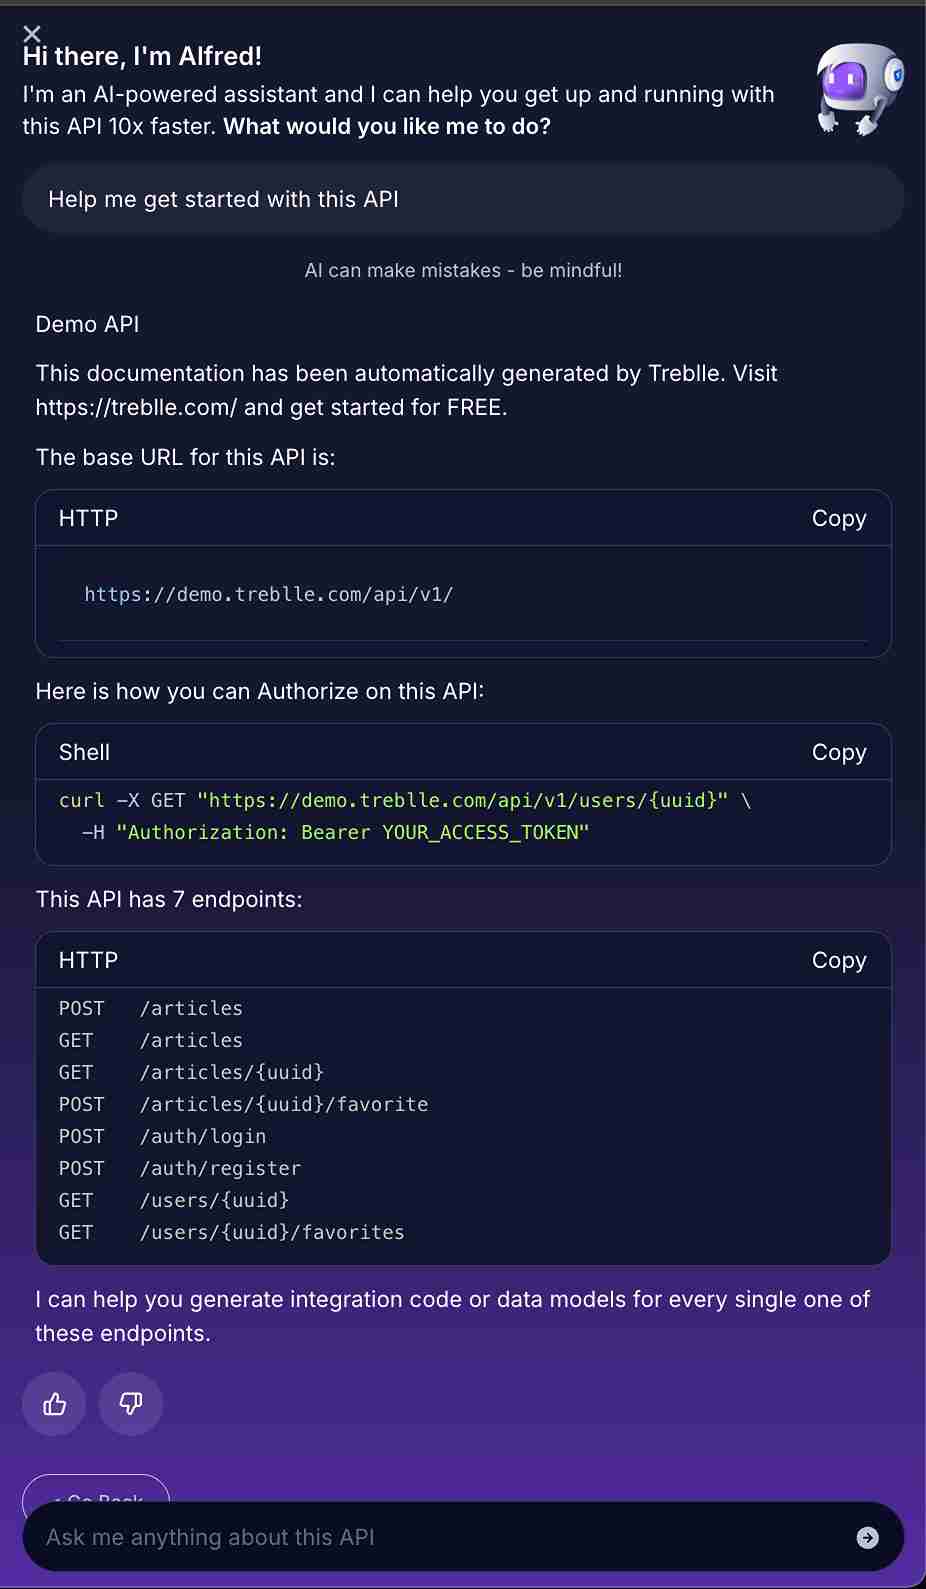
Task: Open the https://treblle.com/ link text
Action: [x=136, y=408]
